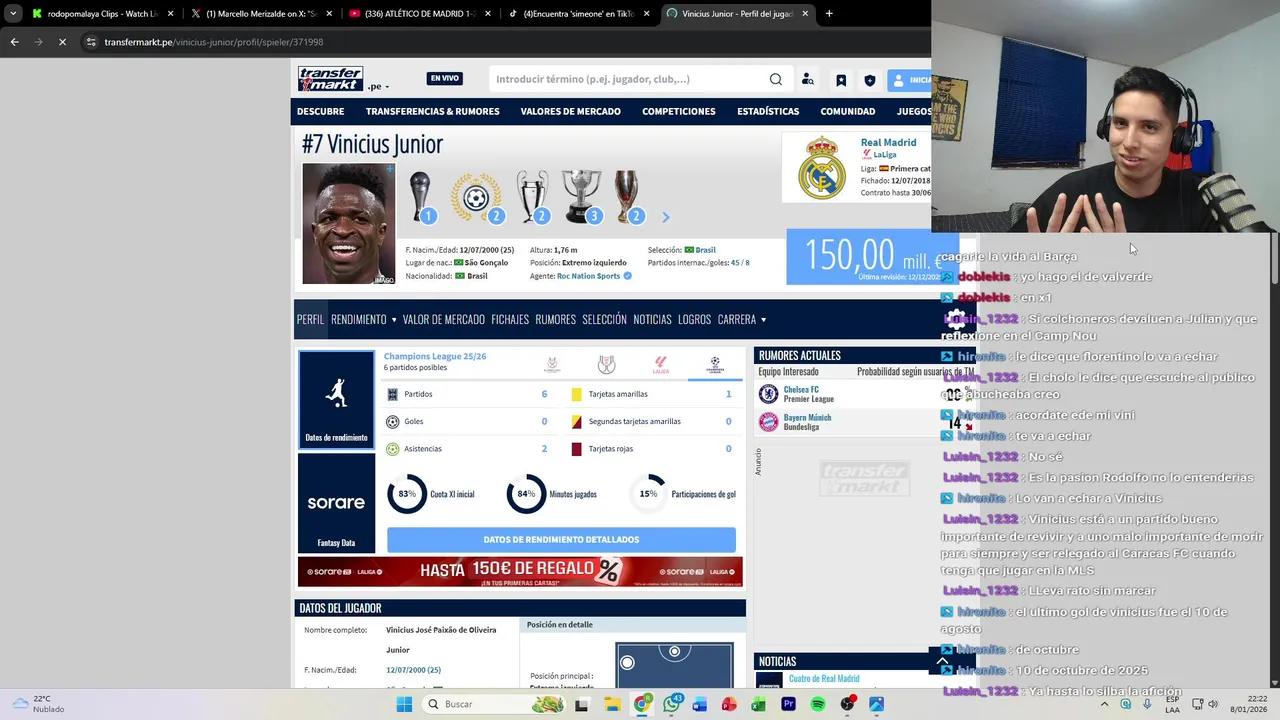Click the golden laurel football award icon
Viewport: 1280px width, 720px height.
(x=476, y=197)
